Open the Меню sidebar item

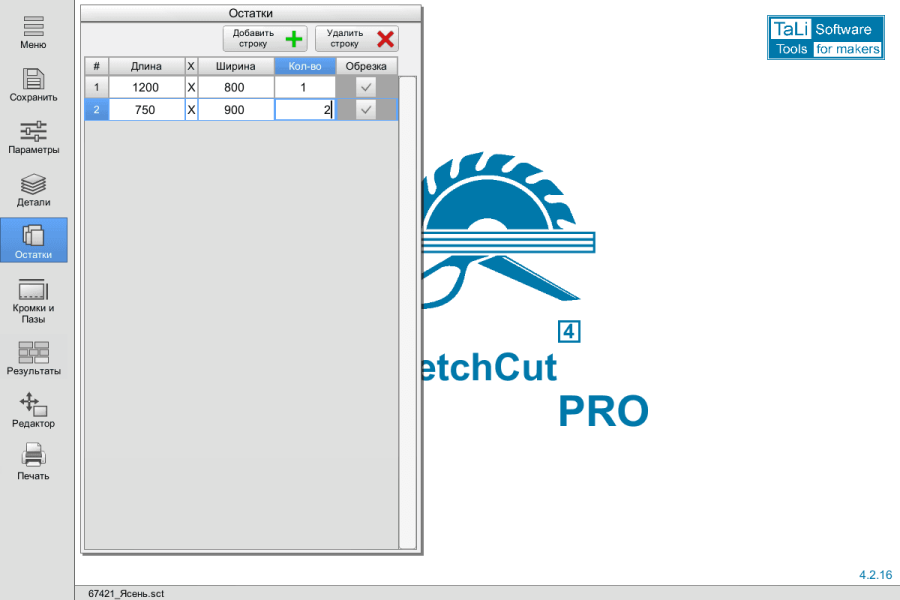[33, 33]
